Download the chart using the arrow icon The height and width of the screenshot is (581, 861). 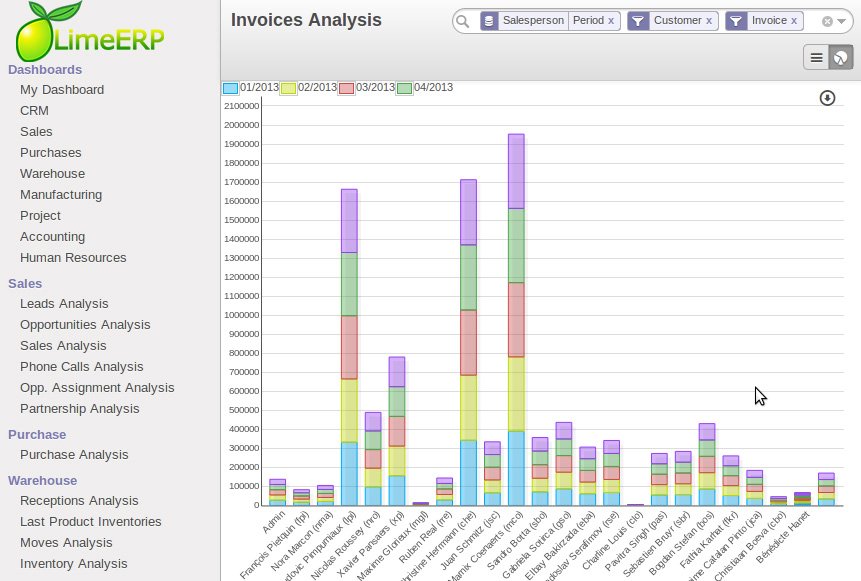827,98
